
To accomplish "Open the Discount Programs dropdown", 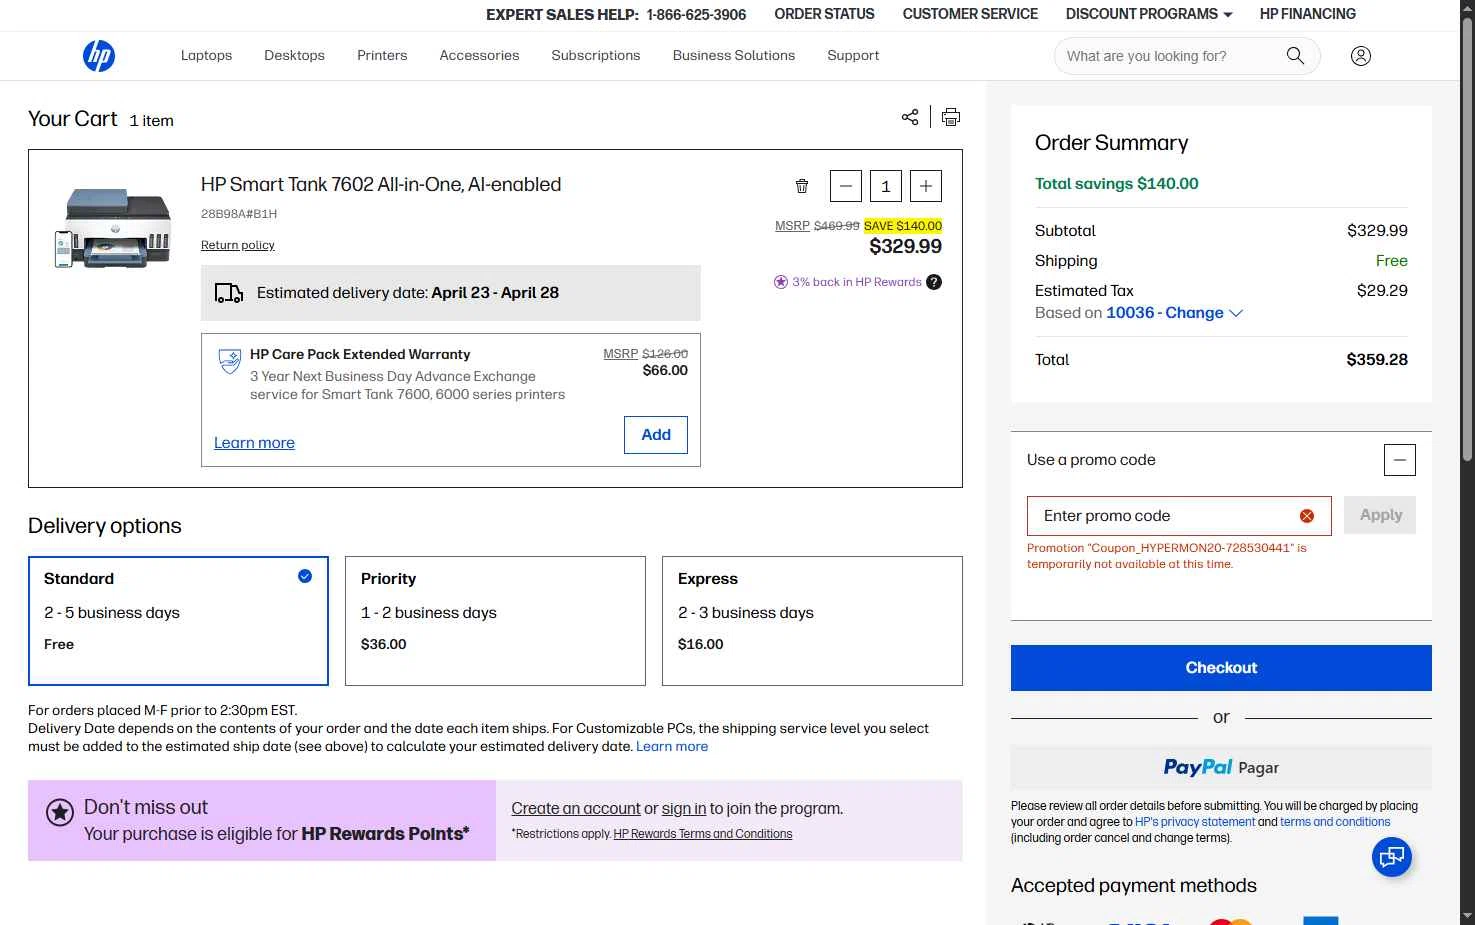I will click(x=1149, y=14).
